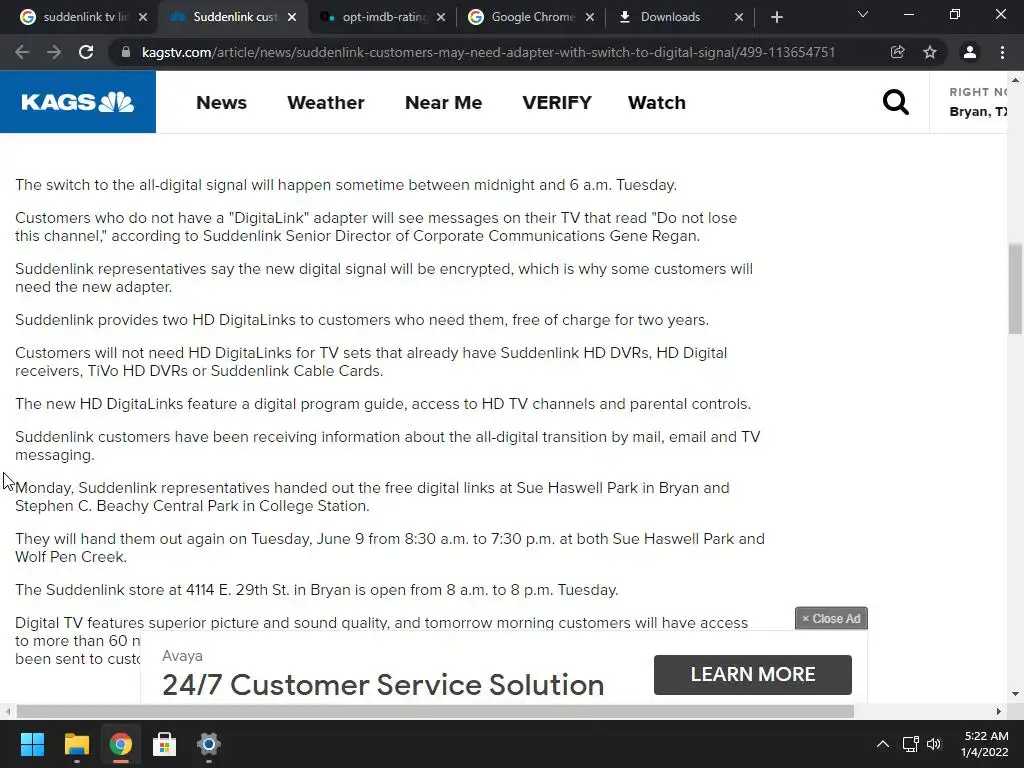Screen dimensions: 1024x768
Task: Open the tab search chevron
Action: [863, 14]
